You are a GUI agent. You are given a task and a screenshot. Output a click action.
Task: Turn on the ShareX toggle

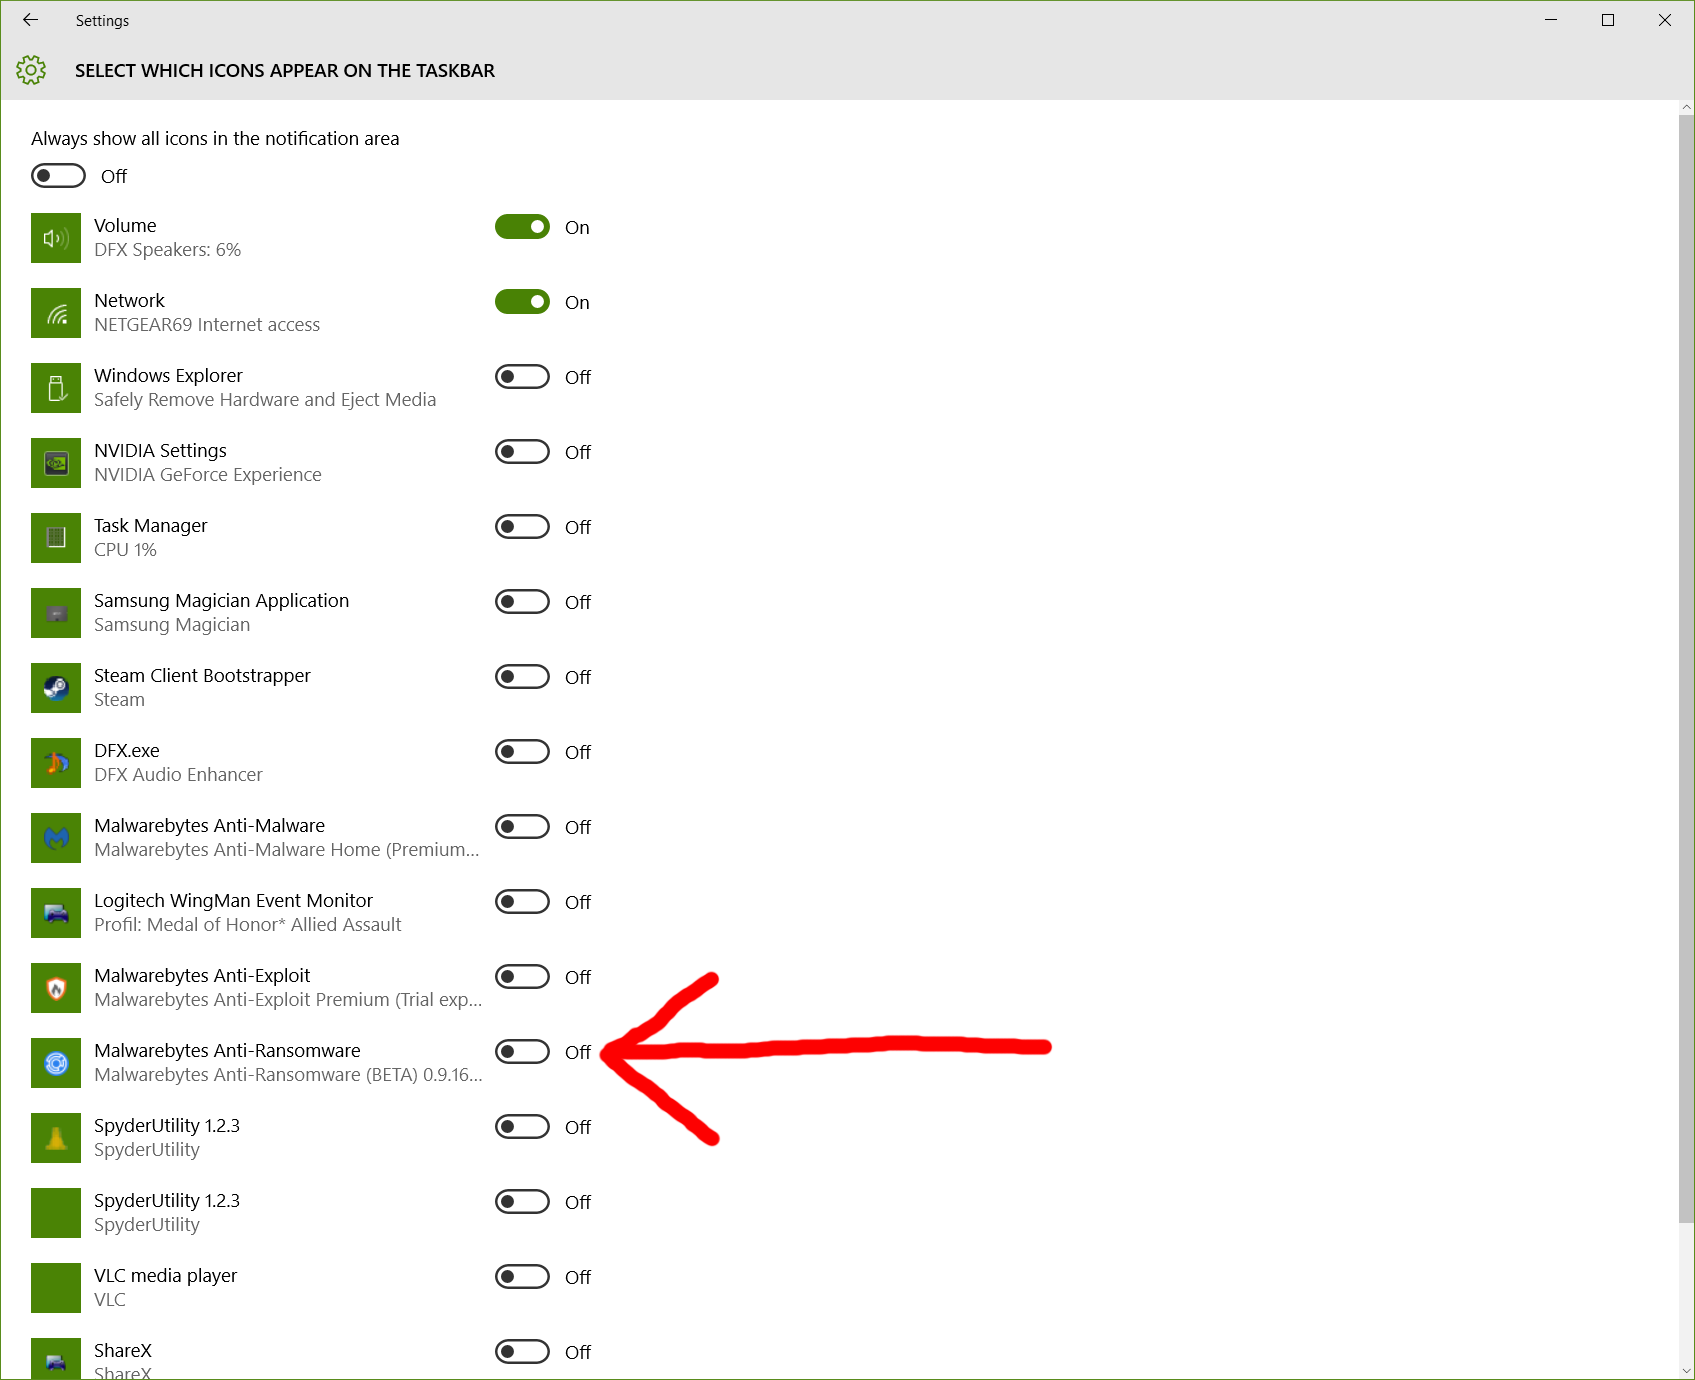[x=522, y=1352]
